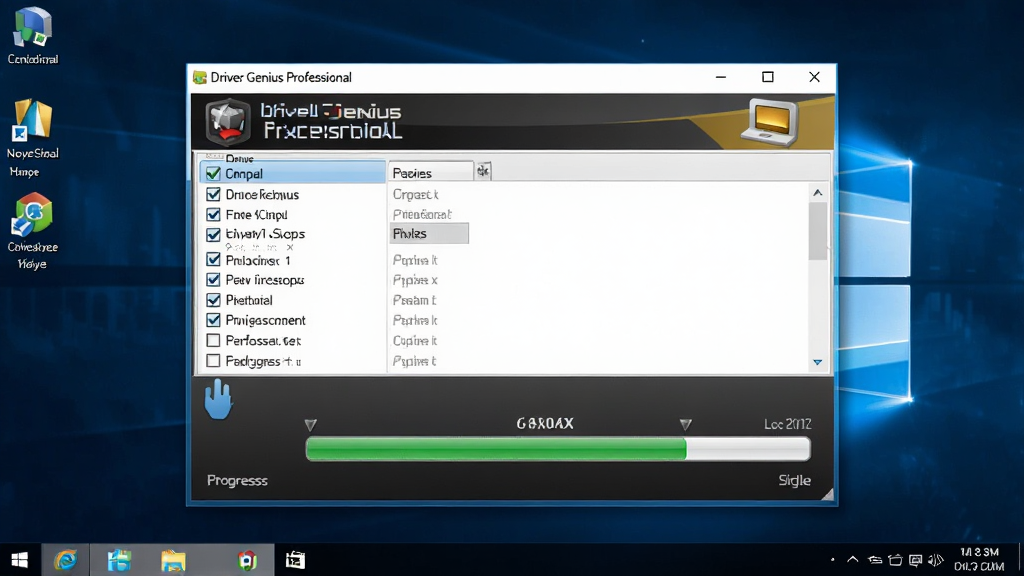
Task: Uncheck the Cnnpal checkbox
Action: click(213, 173)
